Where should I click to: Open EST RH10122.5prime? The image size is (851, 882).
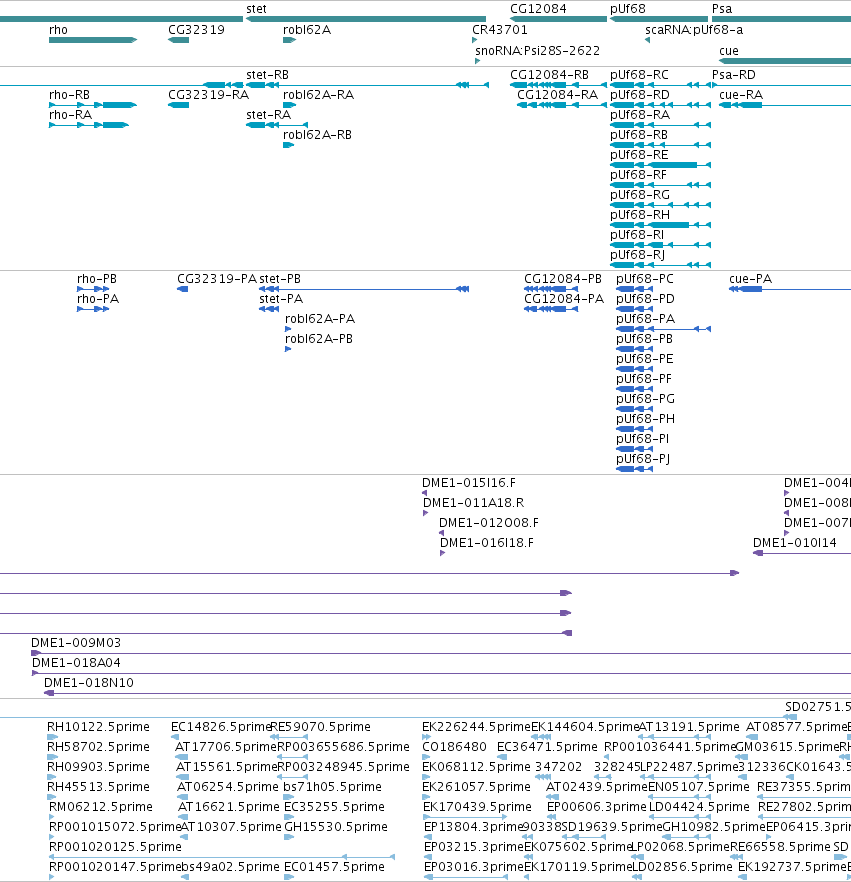[x=52, y=737]
